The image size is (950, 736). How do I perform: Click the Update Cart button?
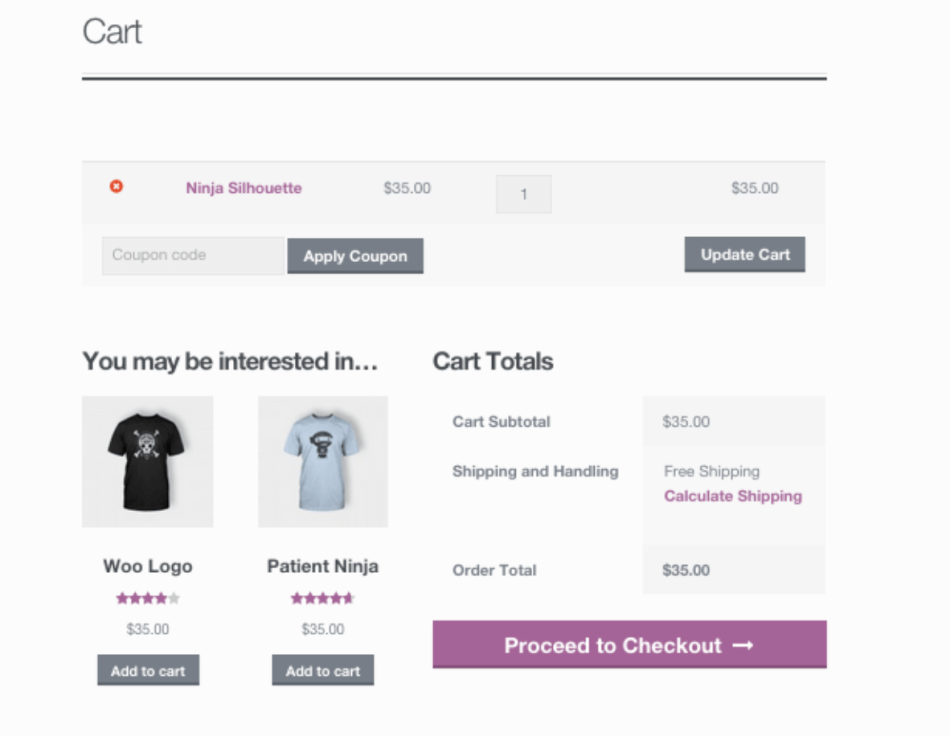coord(745,255)
